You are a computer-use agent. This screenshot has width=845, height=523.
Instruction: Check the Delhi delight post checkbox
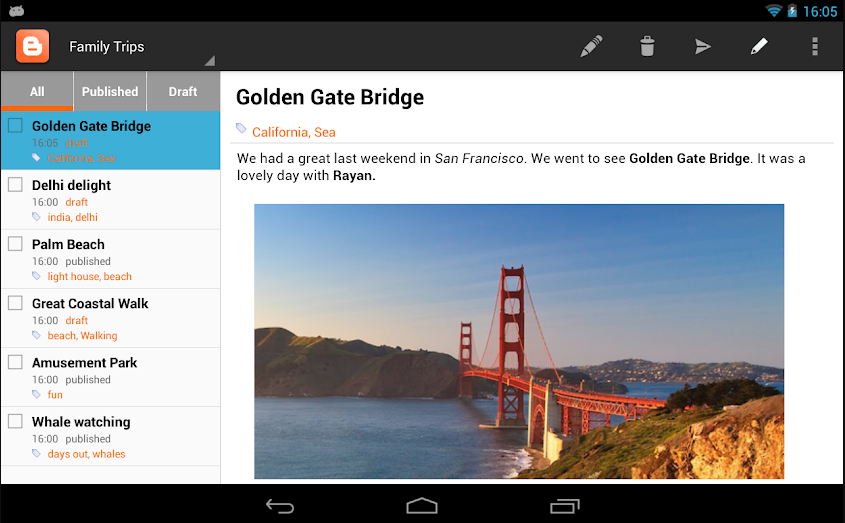tap(15, 185)
